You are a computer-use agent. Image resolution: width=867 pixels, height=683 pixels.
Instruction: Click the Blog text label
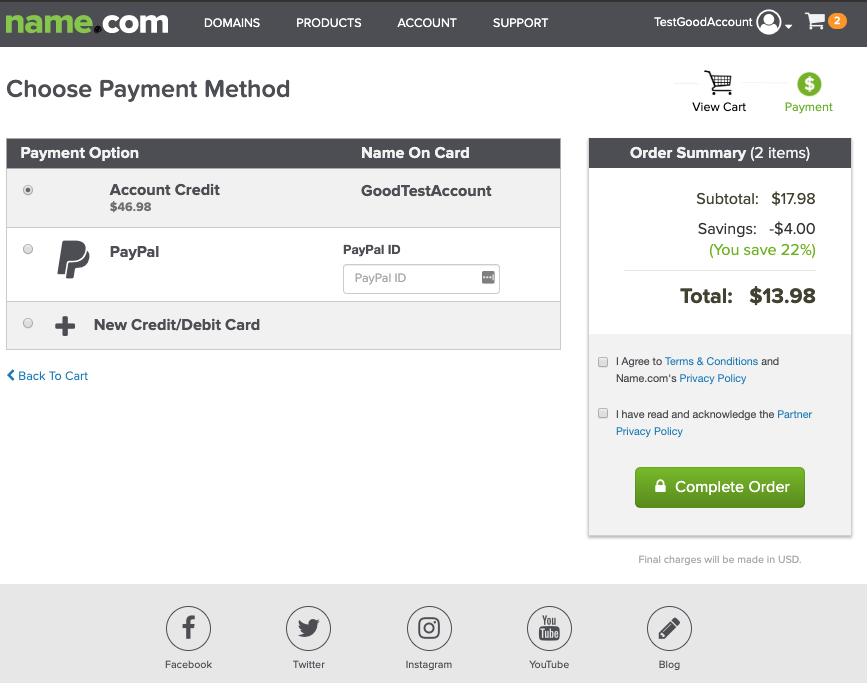point(669,664)
